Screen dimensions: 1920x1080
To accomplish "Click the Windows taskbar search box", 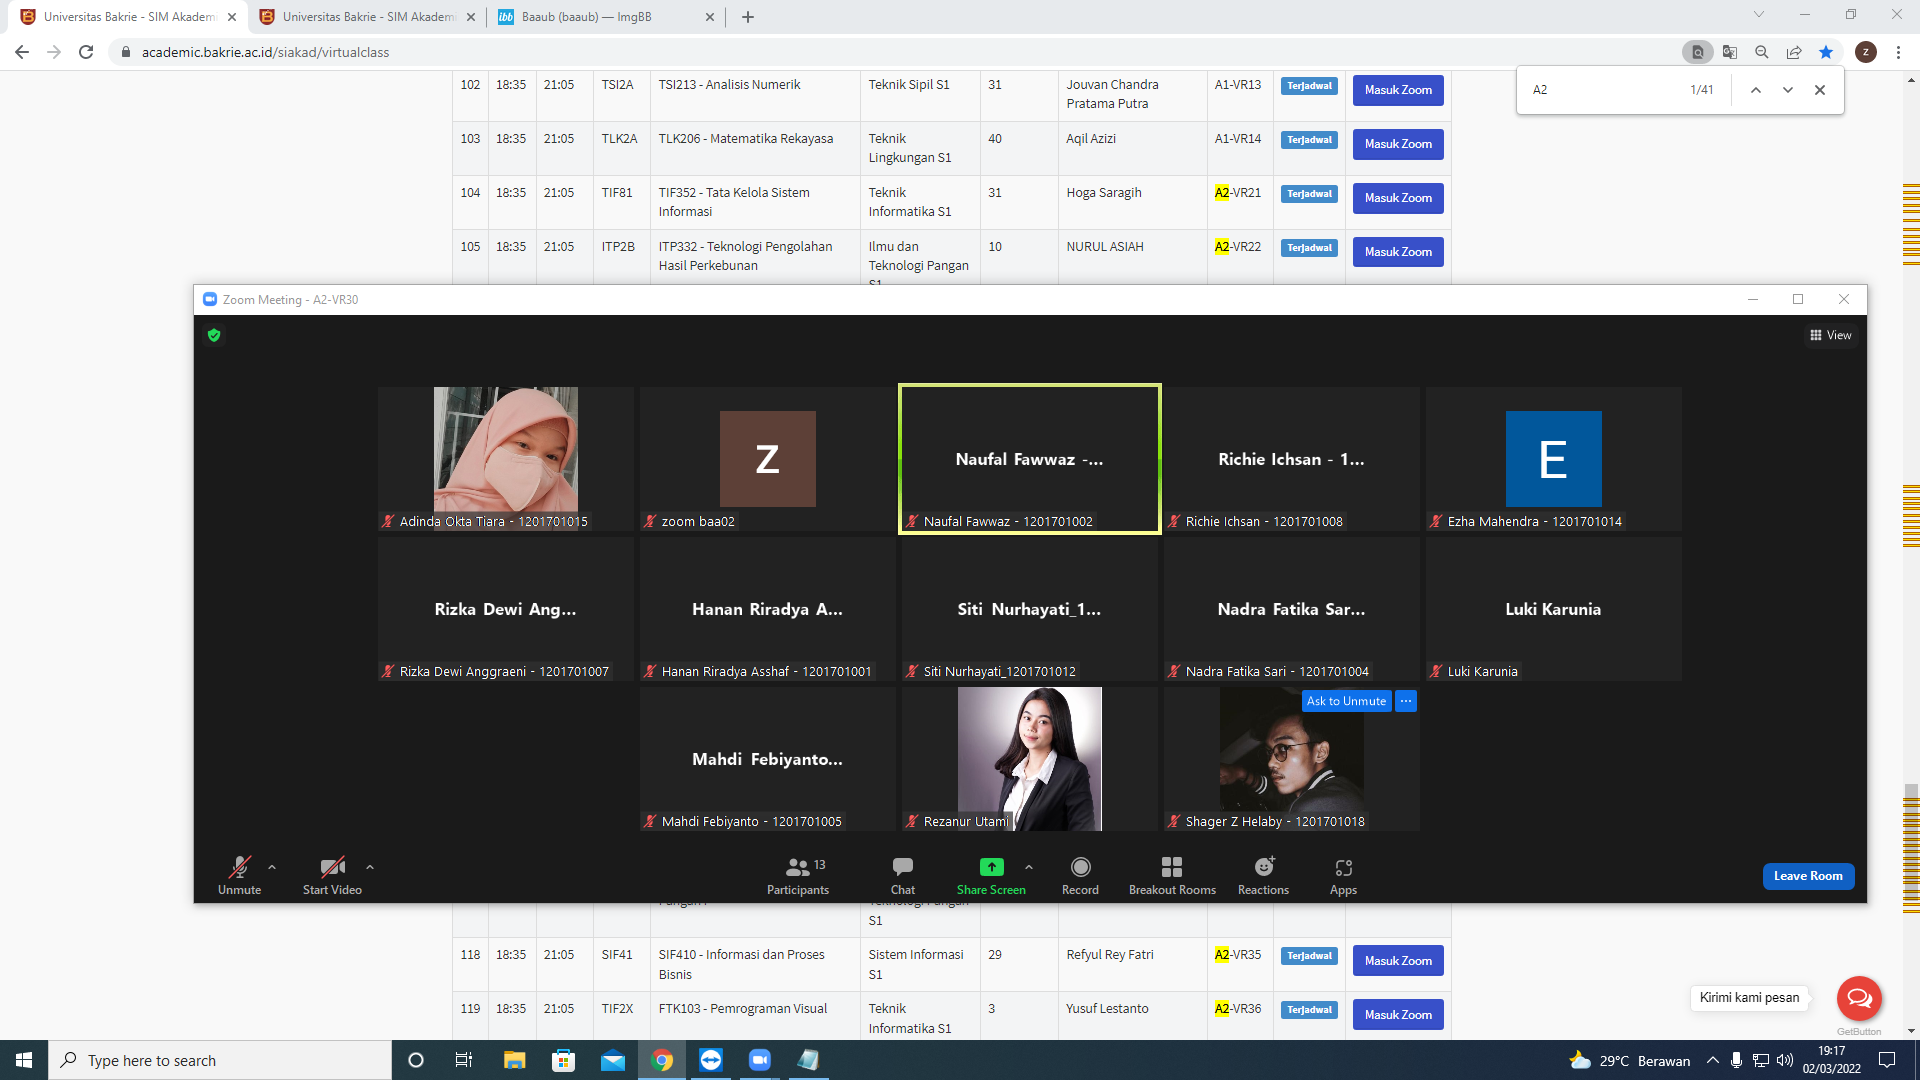I will pyautogui.click(x=220, y=1060).
